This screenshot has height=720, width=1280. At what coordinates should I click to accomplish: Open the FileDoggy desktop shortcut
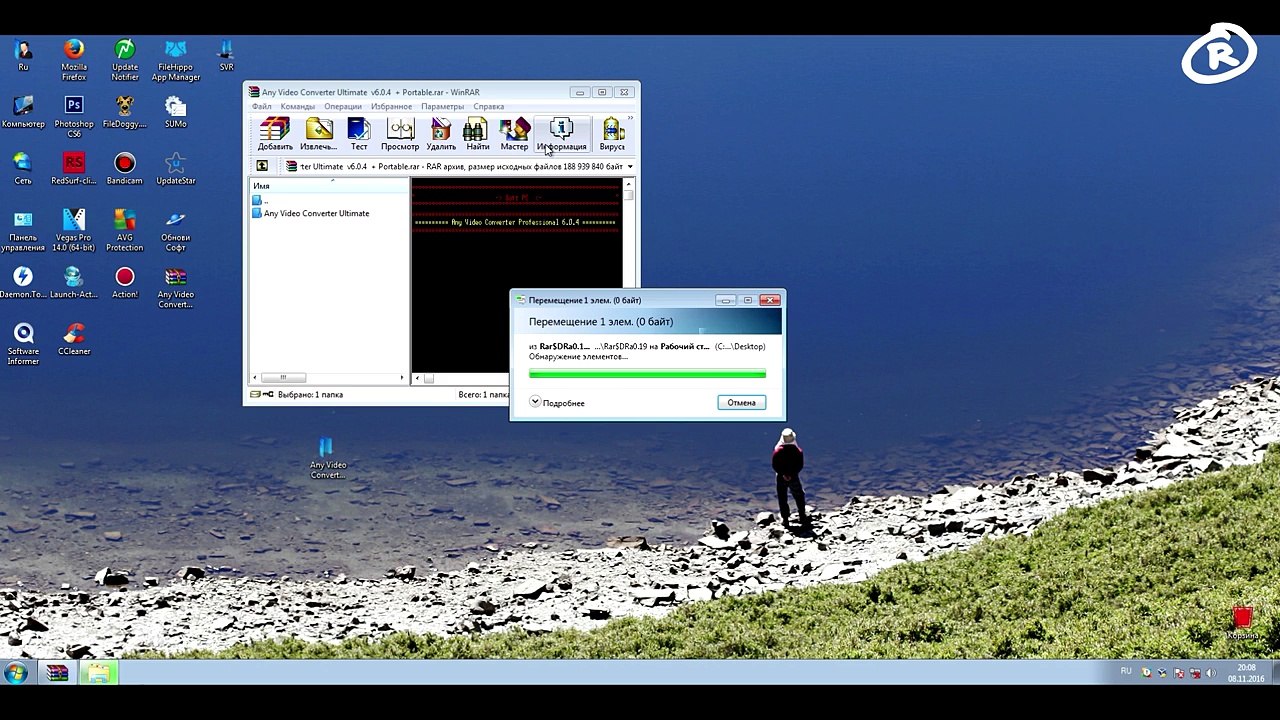click(125, 112)
